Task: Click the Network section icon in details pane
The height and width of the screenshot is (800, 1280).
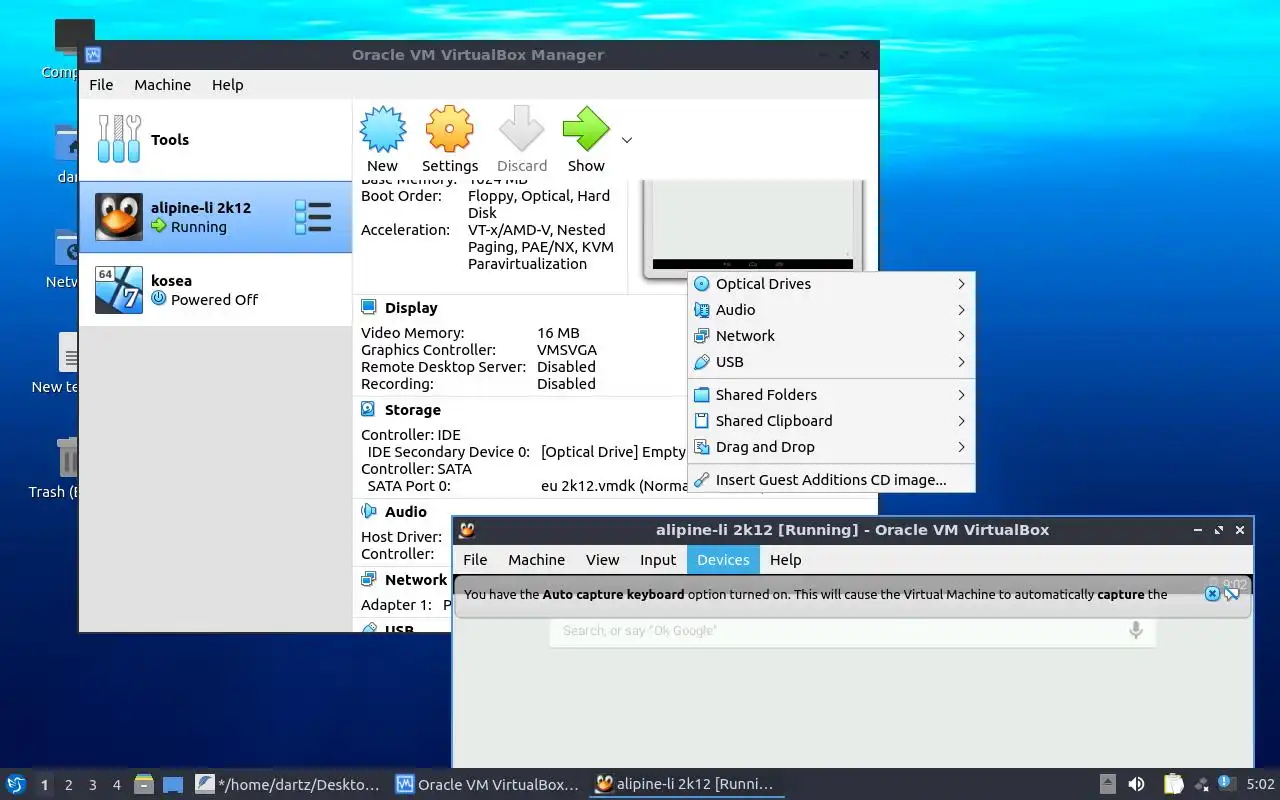Action: [368, 579]
